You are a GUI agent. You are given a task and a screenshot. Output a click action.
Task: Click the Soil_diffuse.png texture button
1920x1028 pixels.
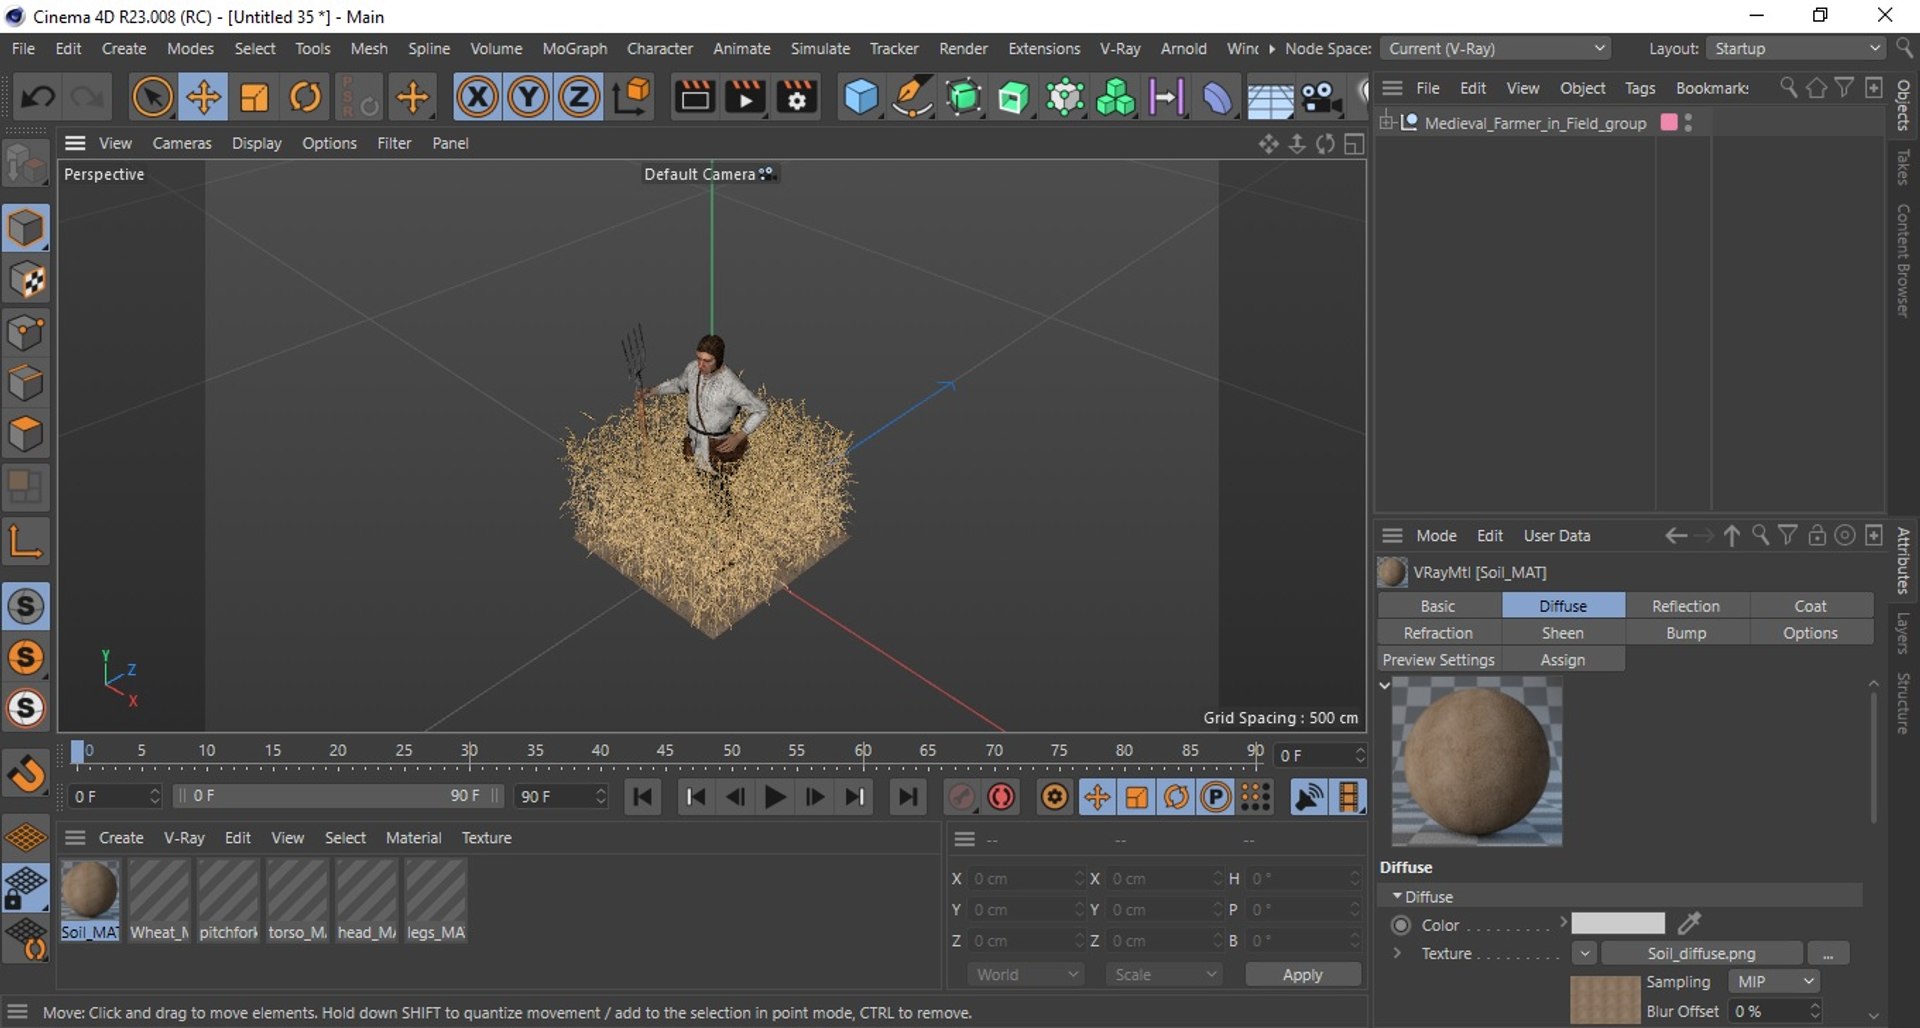[1701, 954]
